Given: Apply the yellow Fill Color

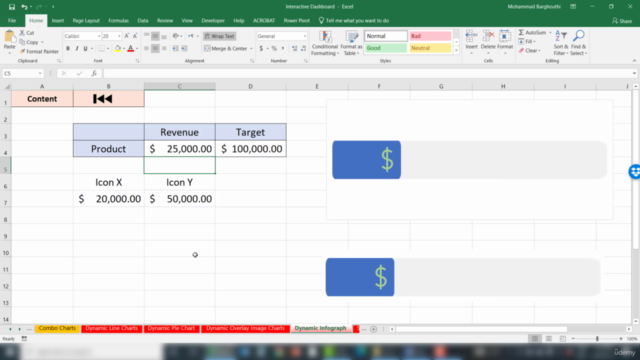Looking at the screenshot, I should click(118, 49).
